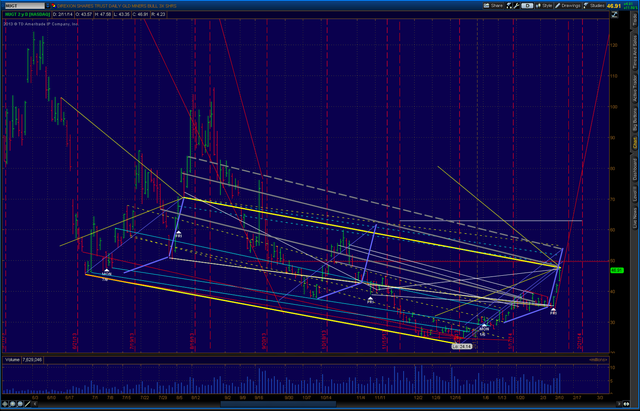Click the quick studies flask icon
Viewport: 640px width, 411px height.
point(509,6)
